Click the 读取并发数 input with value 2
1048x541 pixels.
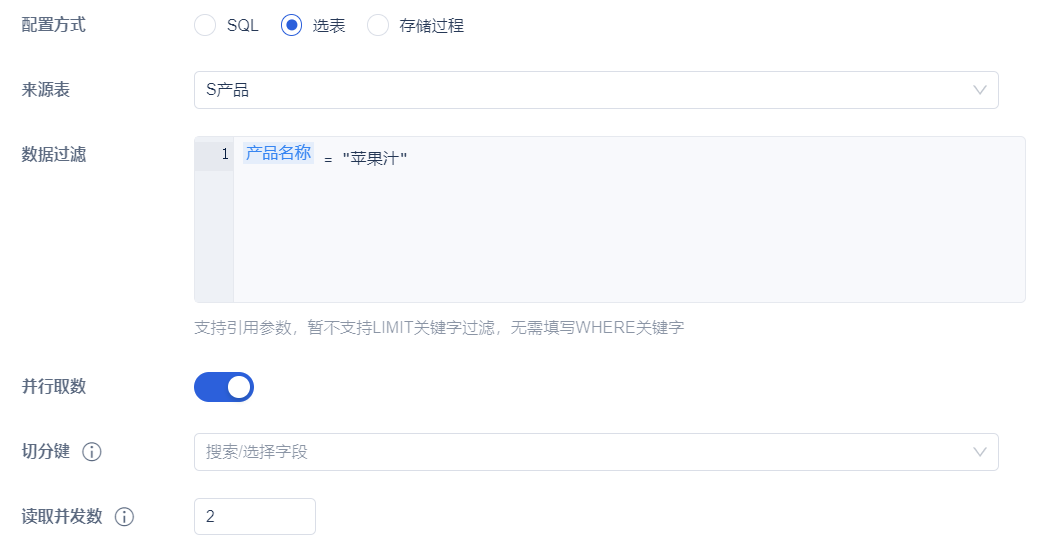coord(255,516)
